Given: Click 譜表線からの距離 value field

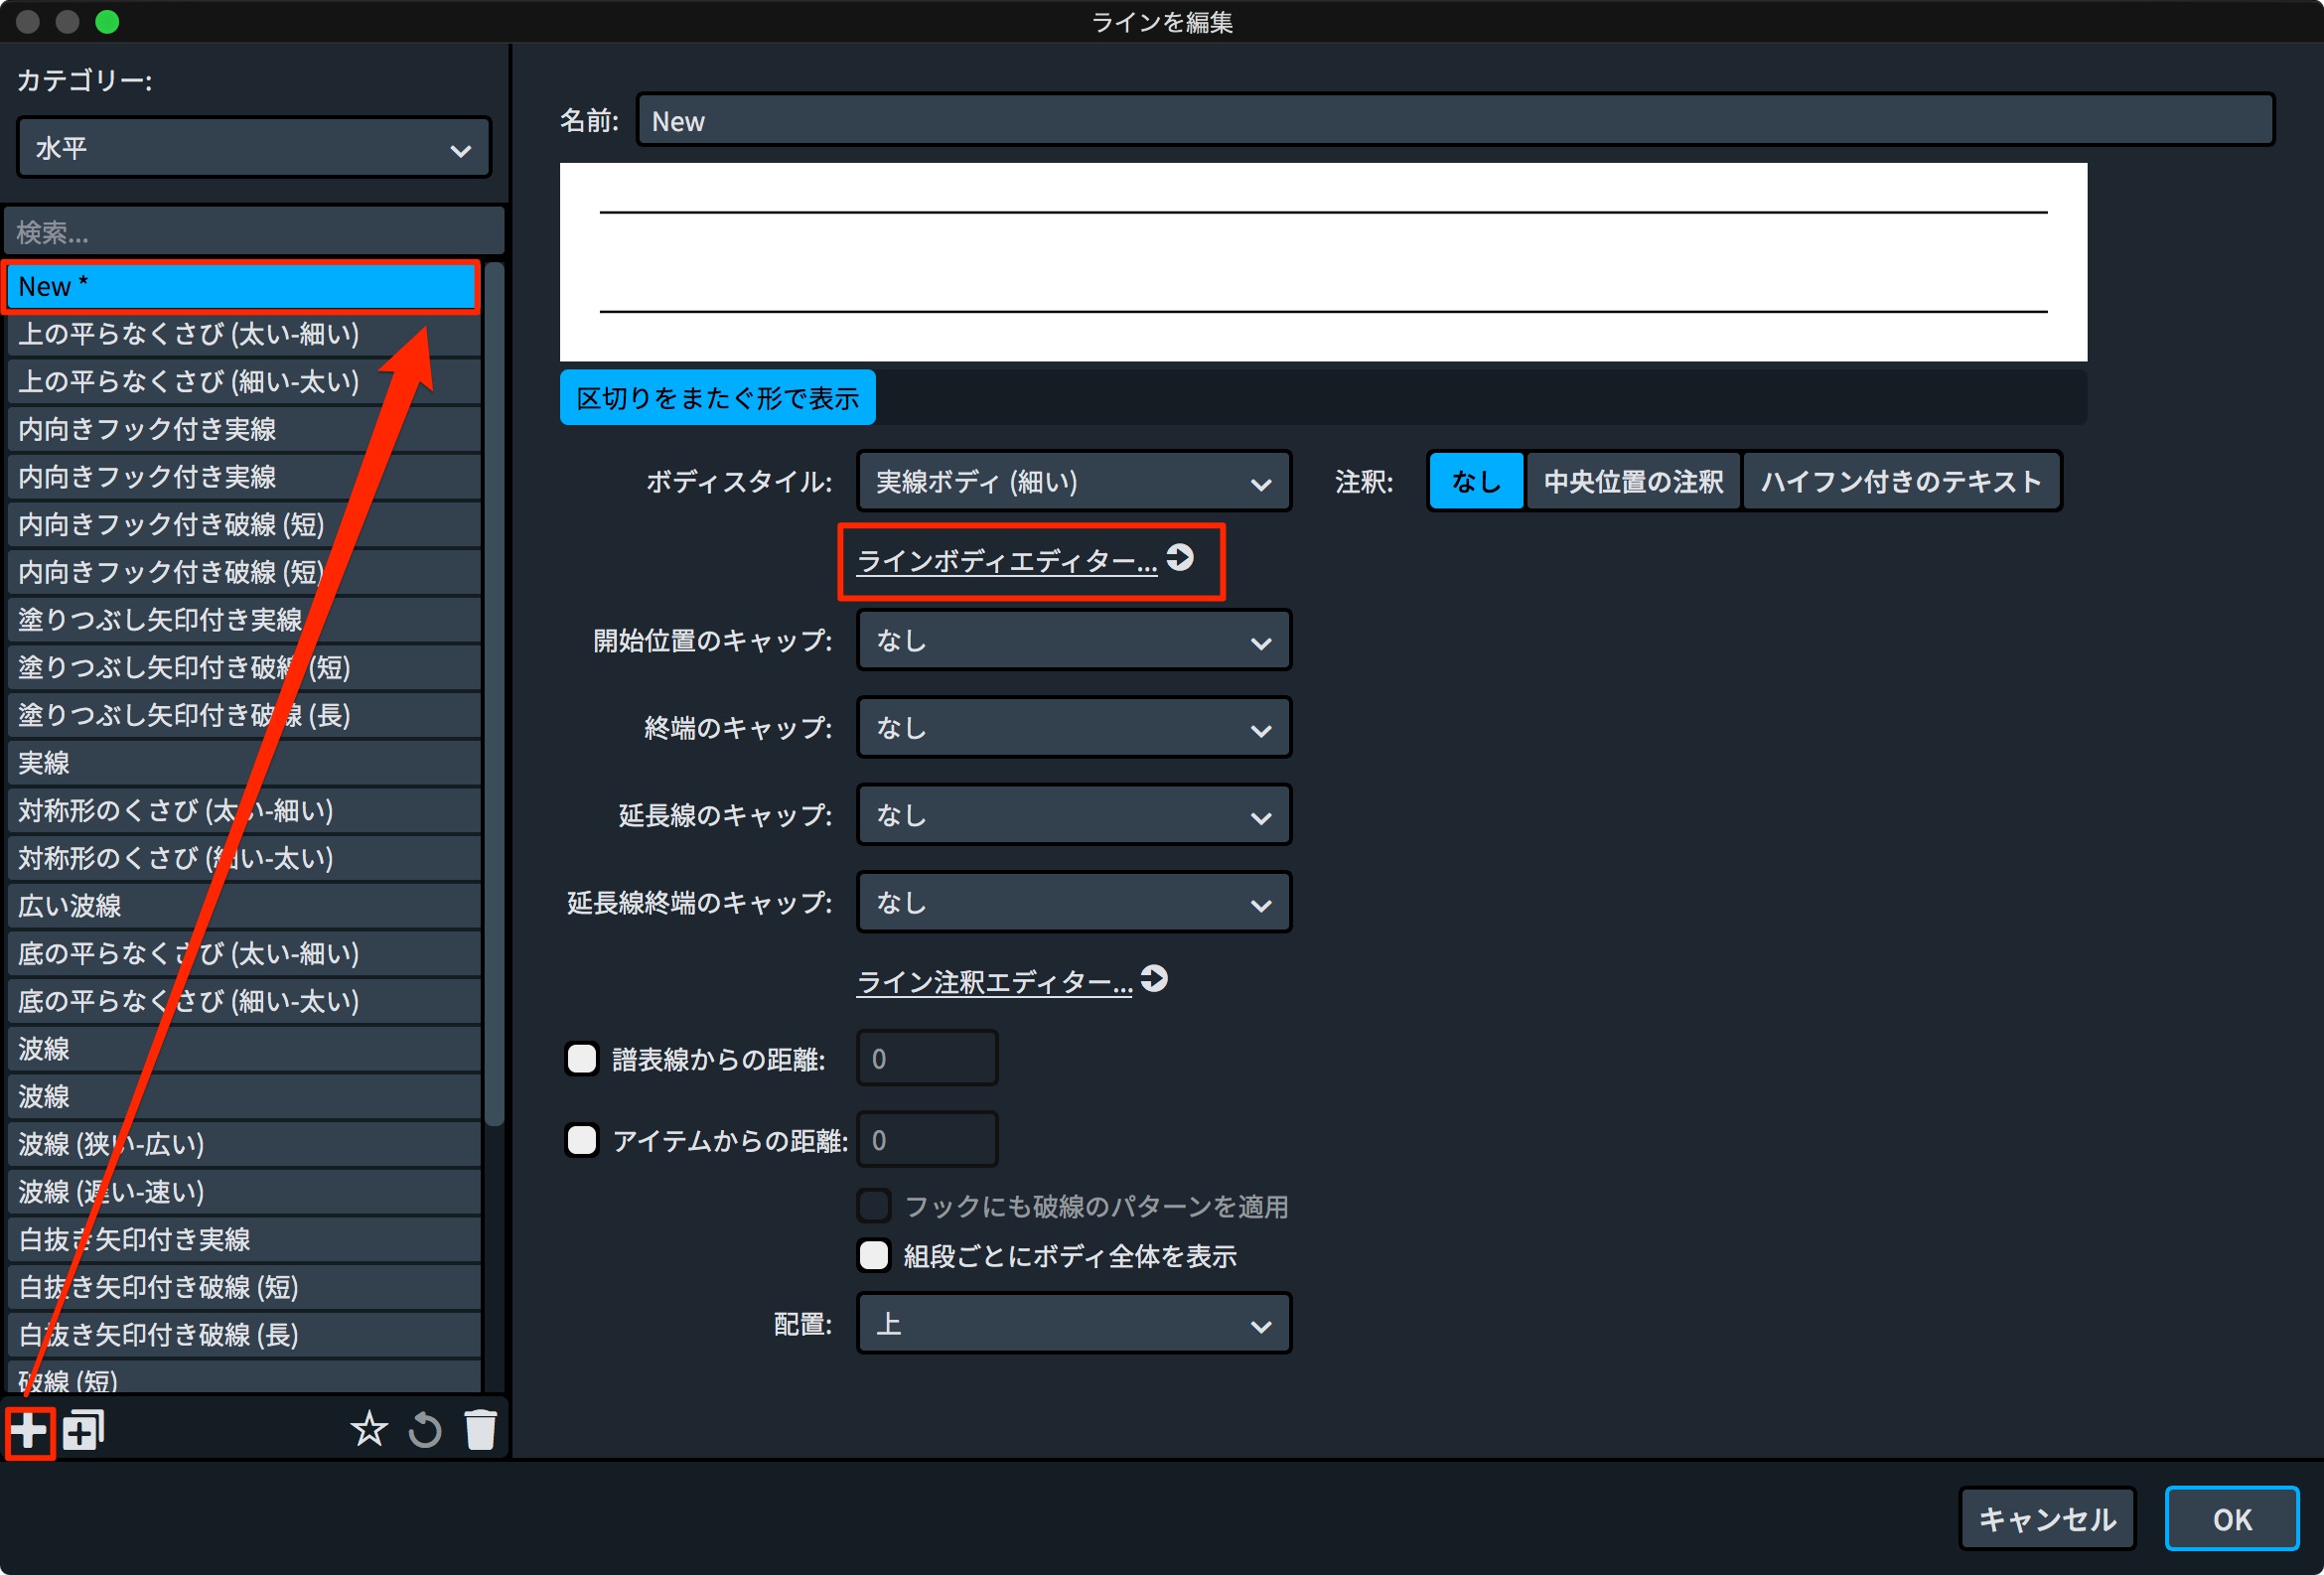Looking at the screenshot, I should (927, 1059).
